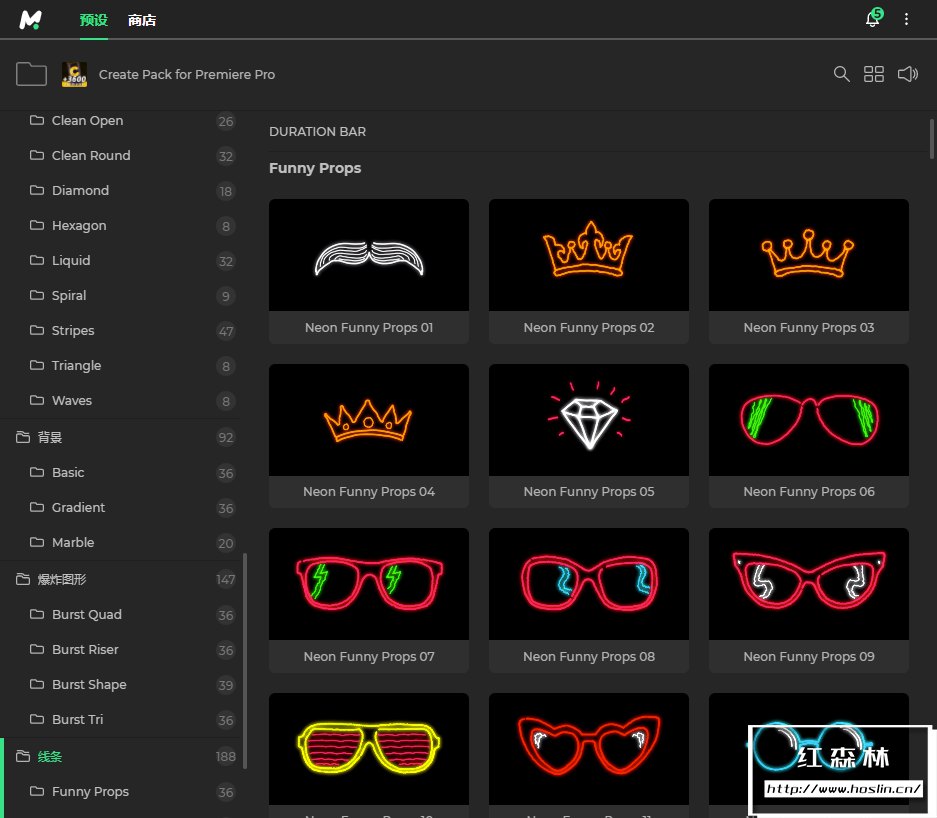The image size is (937, 818).
Task: Toggle the speaker sound icon
Action: (x=907, y=74)
